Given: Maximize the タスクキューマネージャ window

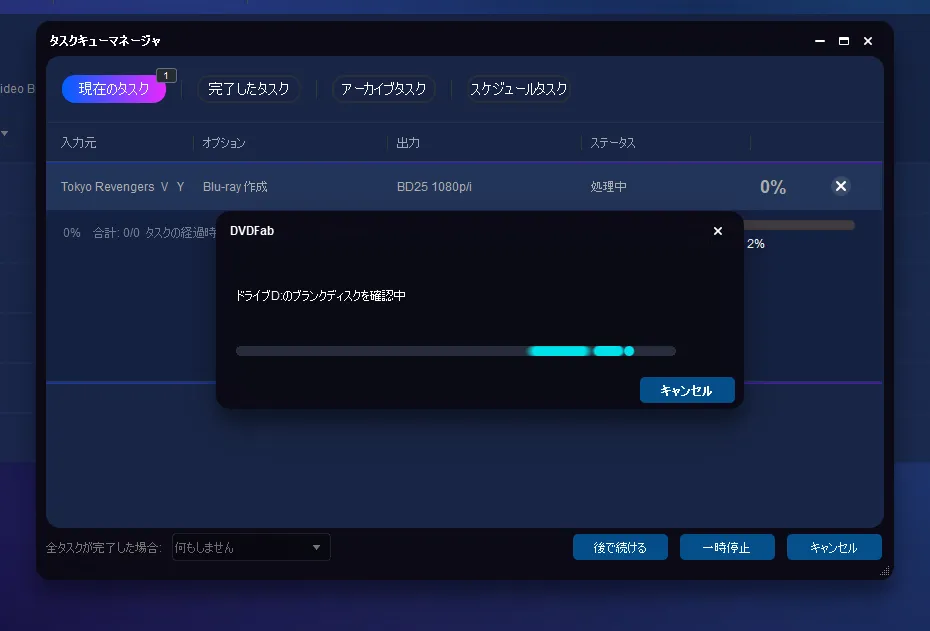Looking at the screenshot, I should [843, 41].
